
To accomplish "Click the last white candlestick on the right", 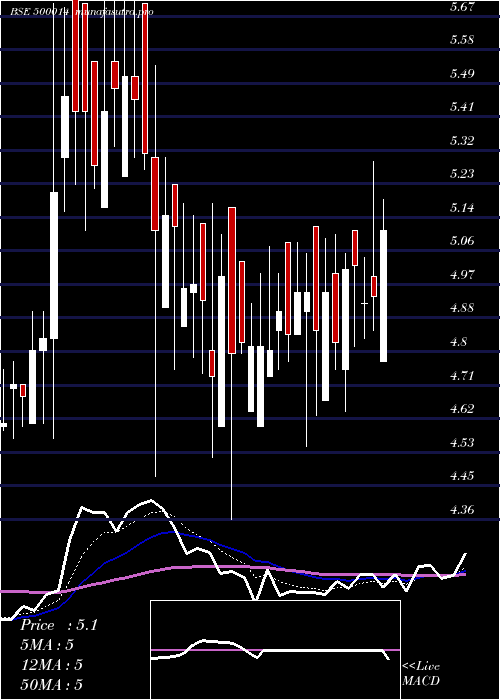I will point(383,296).
